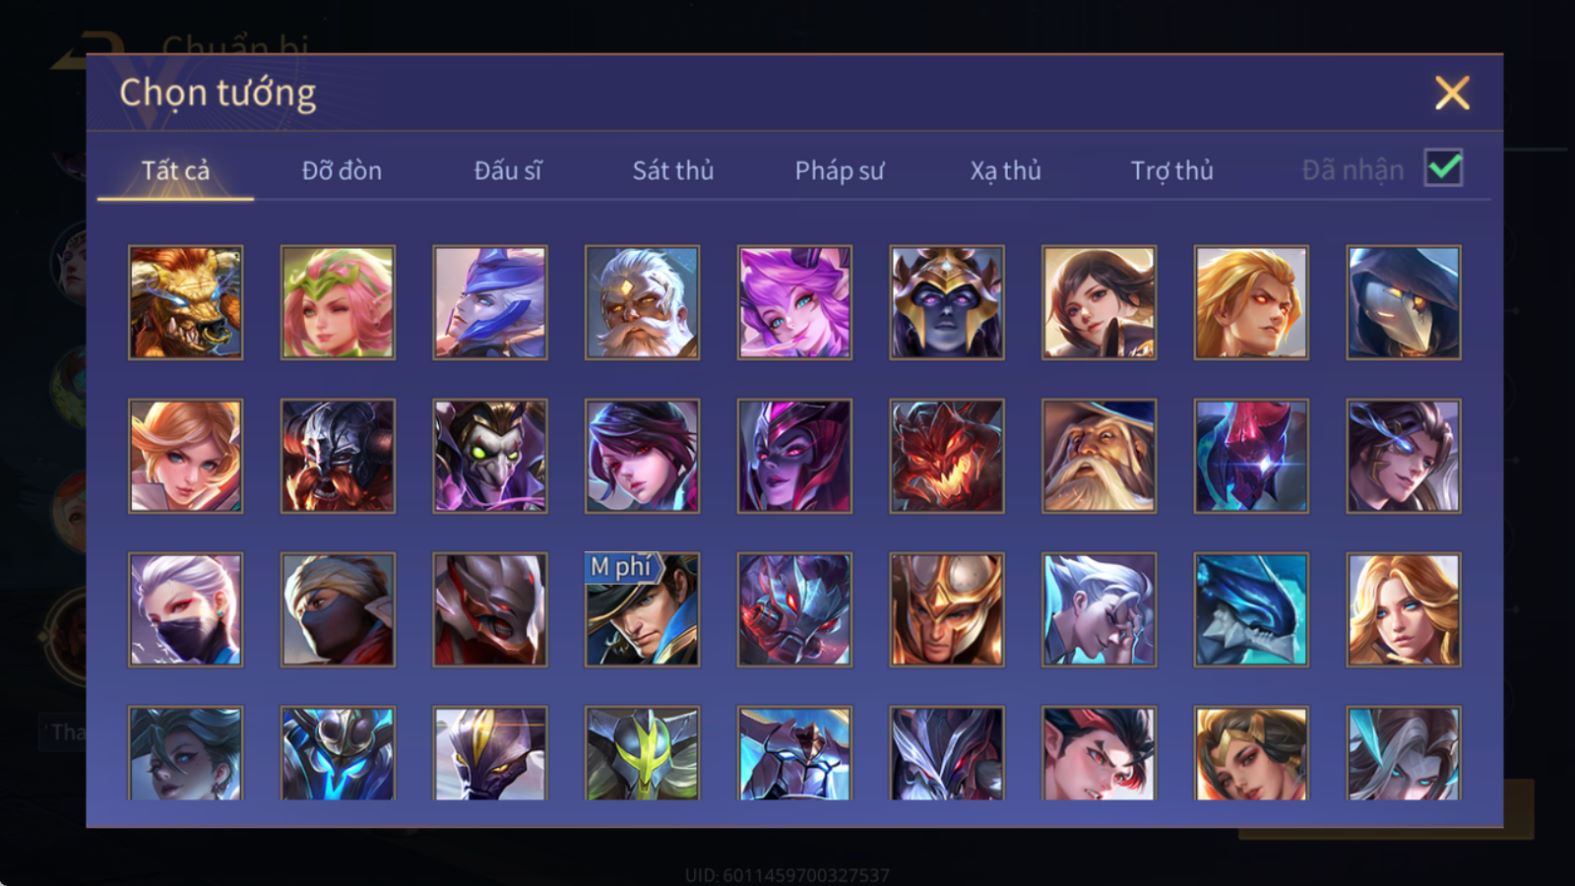Choose the hero marked 'M phí'
The width and height of the screenshot is (1575, 886).
642,610
